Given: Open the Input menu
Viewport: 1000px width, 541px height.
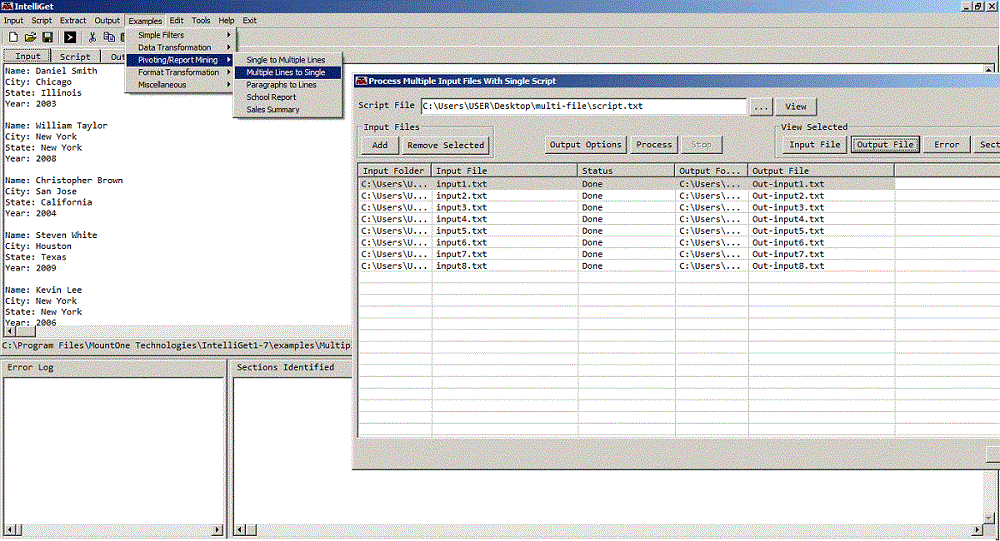Looking at the screenshot, I should coord(13,20).
